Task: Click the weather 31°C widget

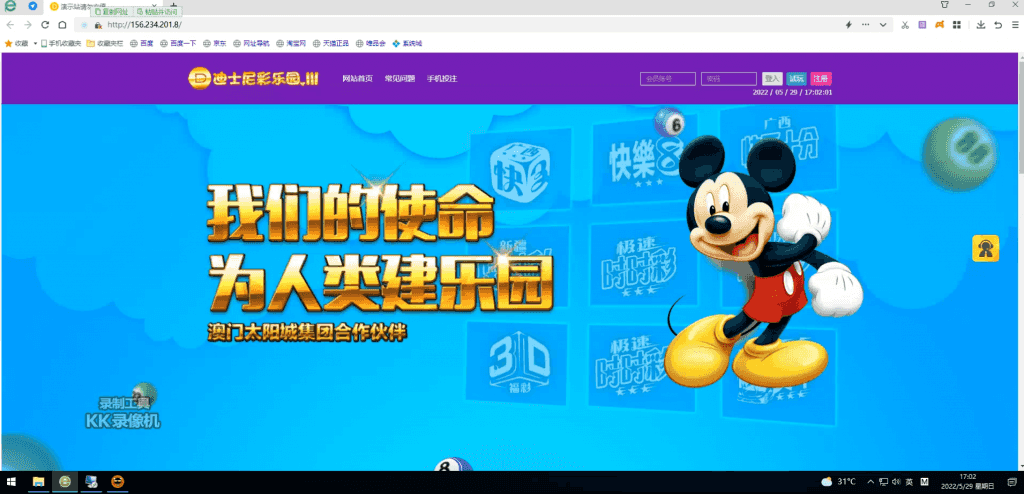Action: 839,482
